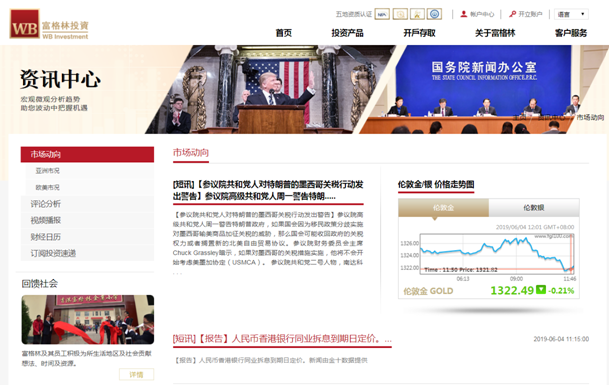Click the 回馈社会 ribbon-cutting photo
The width and height of the screenshot is (610, 385).
88,319
